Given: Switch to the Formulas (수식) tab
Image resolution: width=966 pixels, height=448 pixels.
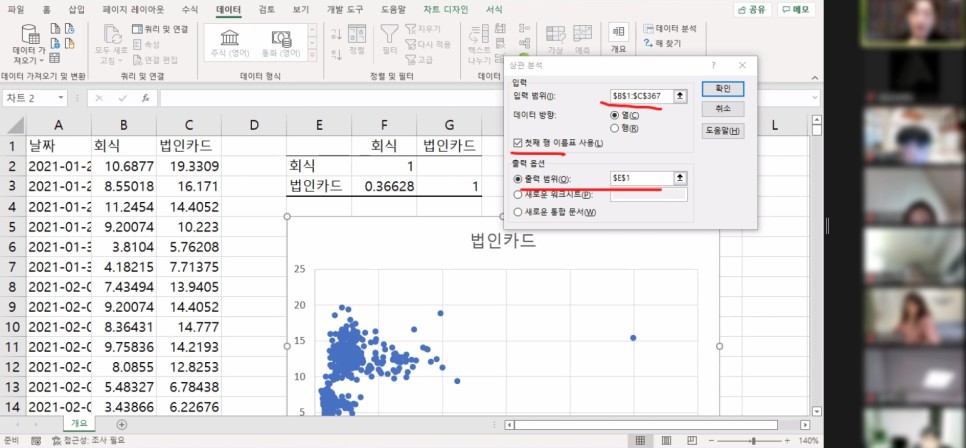Looking at the screenshot, I should coord(190,9).
